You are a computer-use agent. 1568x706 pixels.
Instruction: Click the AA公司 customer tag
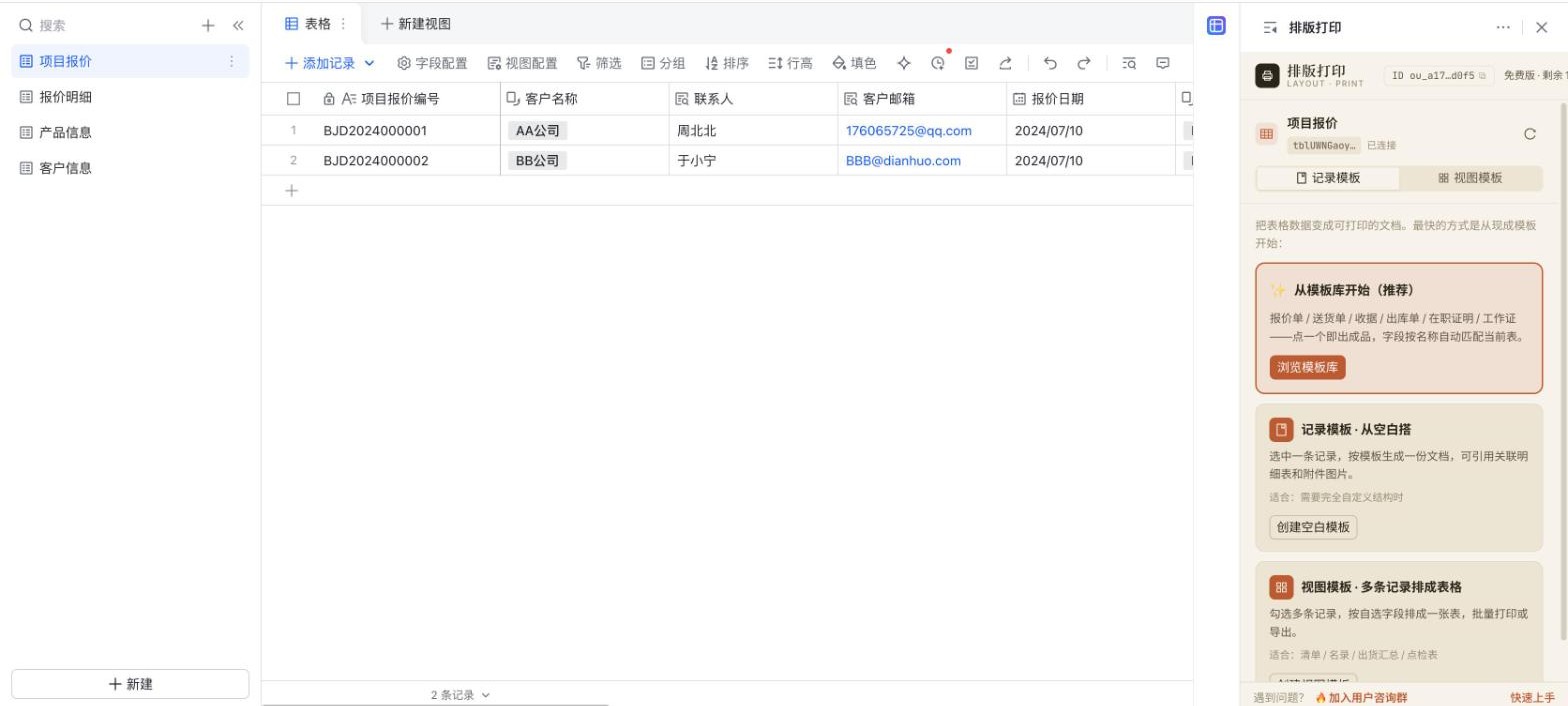point(537,131)
